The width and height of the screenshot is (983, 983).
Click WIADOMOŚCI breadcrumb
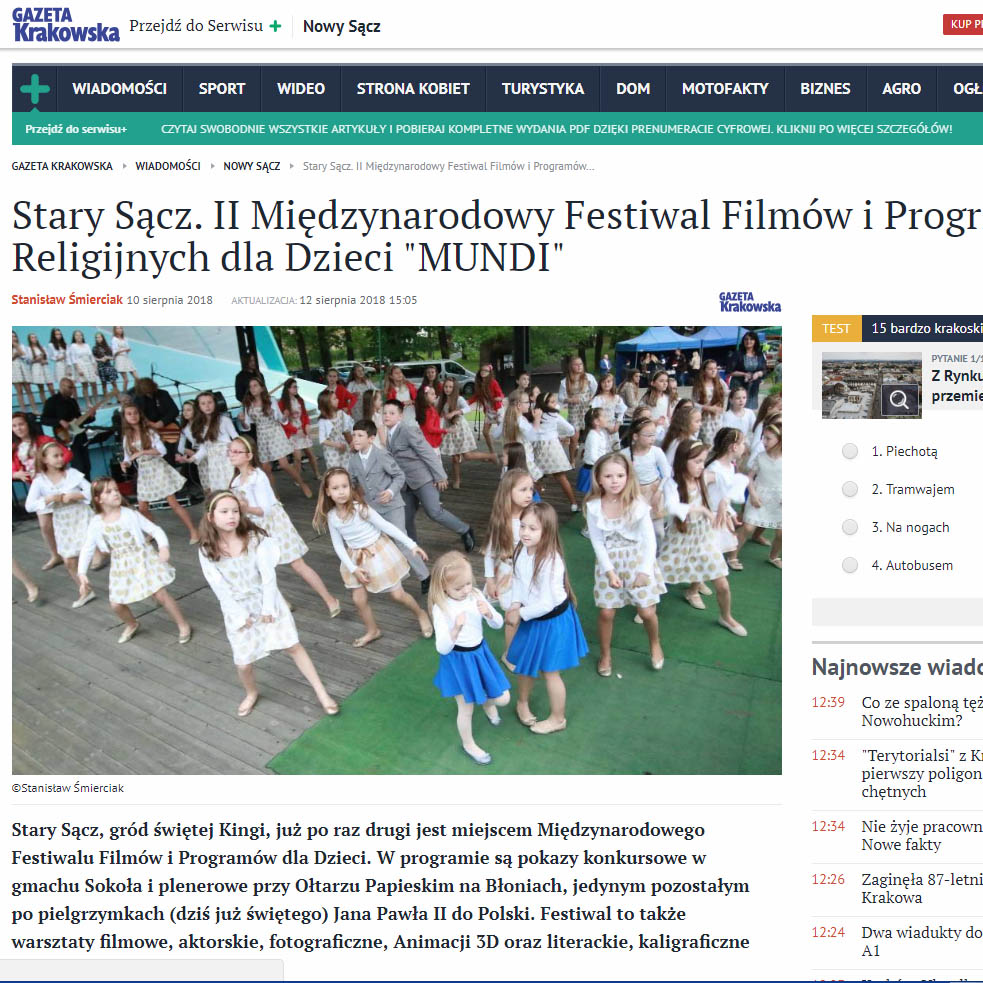168,166
